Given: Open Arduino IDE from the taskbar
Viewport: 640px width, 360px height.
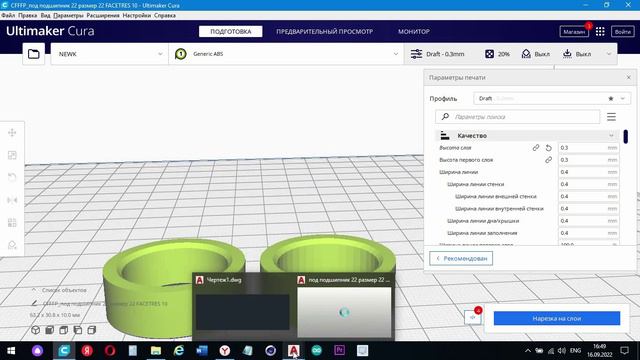Looking at the screenshot, I should coord(316,351).
